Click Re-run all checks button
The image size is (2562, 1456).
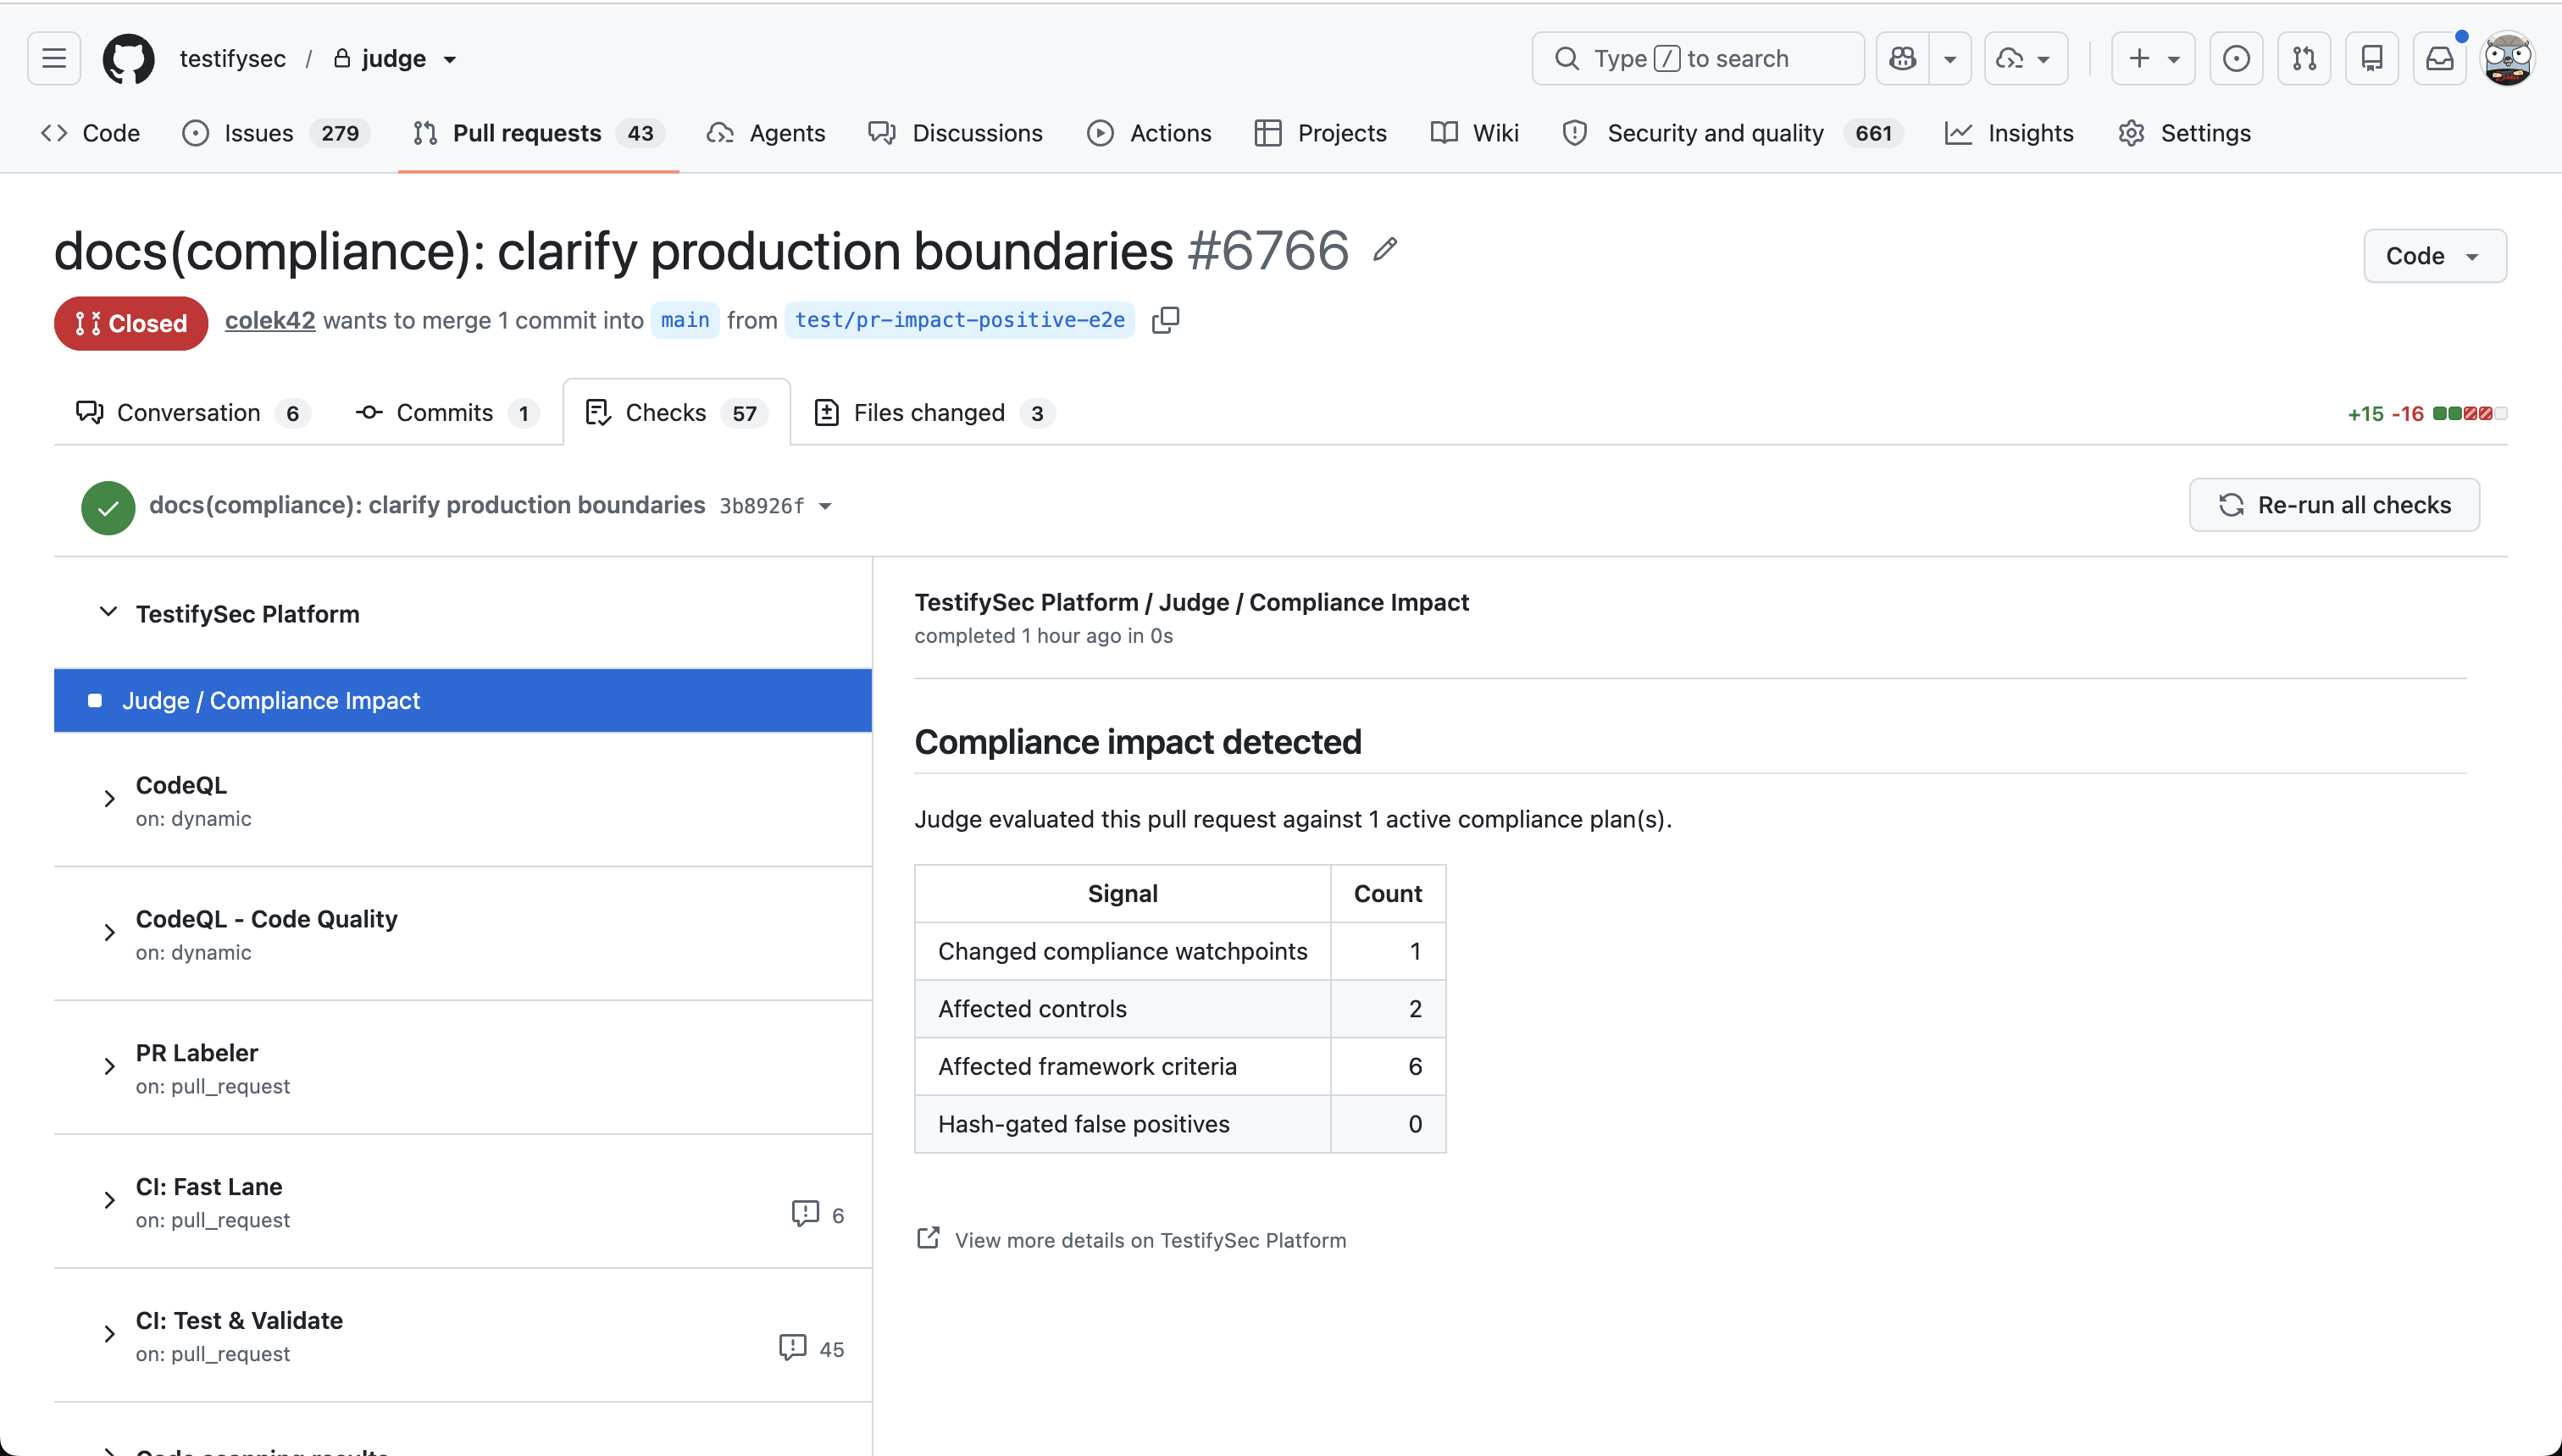[2334, 505]
